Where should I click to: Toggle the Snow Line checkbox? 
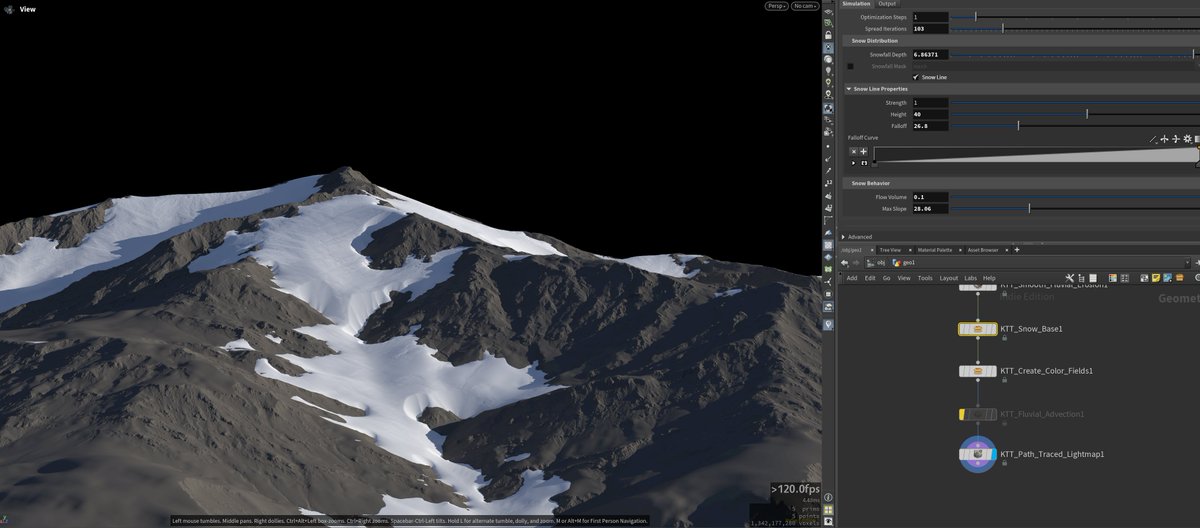click(x=916, y=77)
